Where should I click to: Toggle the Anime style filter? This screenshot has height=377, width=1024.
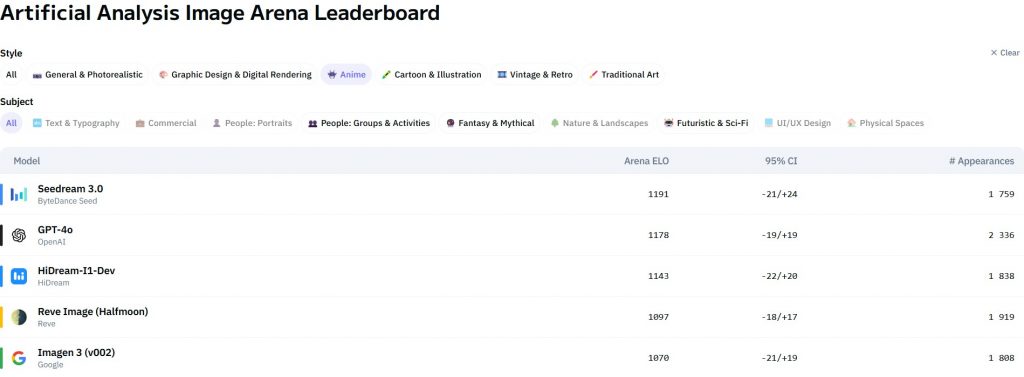click(x=346, y=74)
